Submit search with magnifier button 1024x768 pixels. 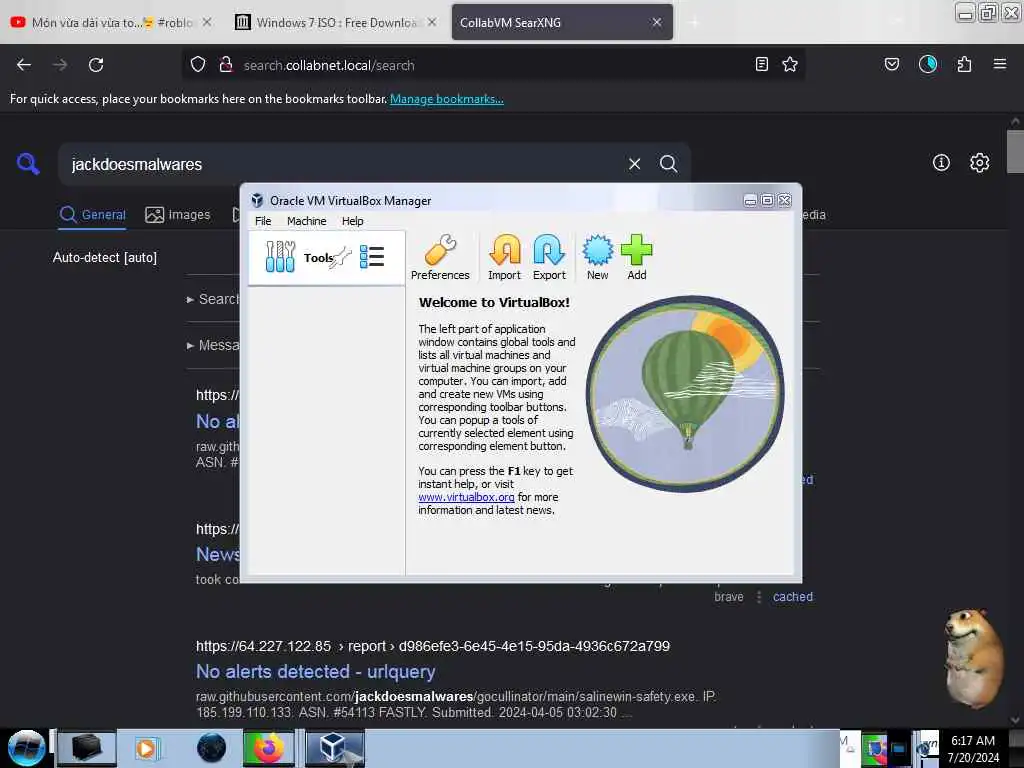point(668,164)
